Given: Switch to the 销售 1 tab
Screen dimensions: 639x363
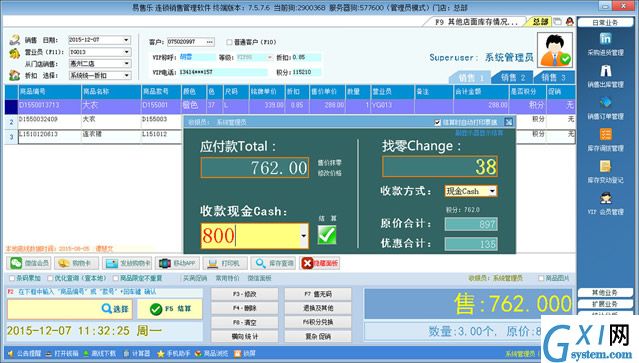Looking at the screenshot, I should (470, 77).
